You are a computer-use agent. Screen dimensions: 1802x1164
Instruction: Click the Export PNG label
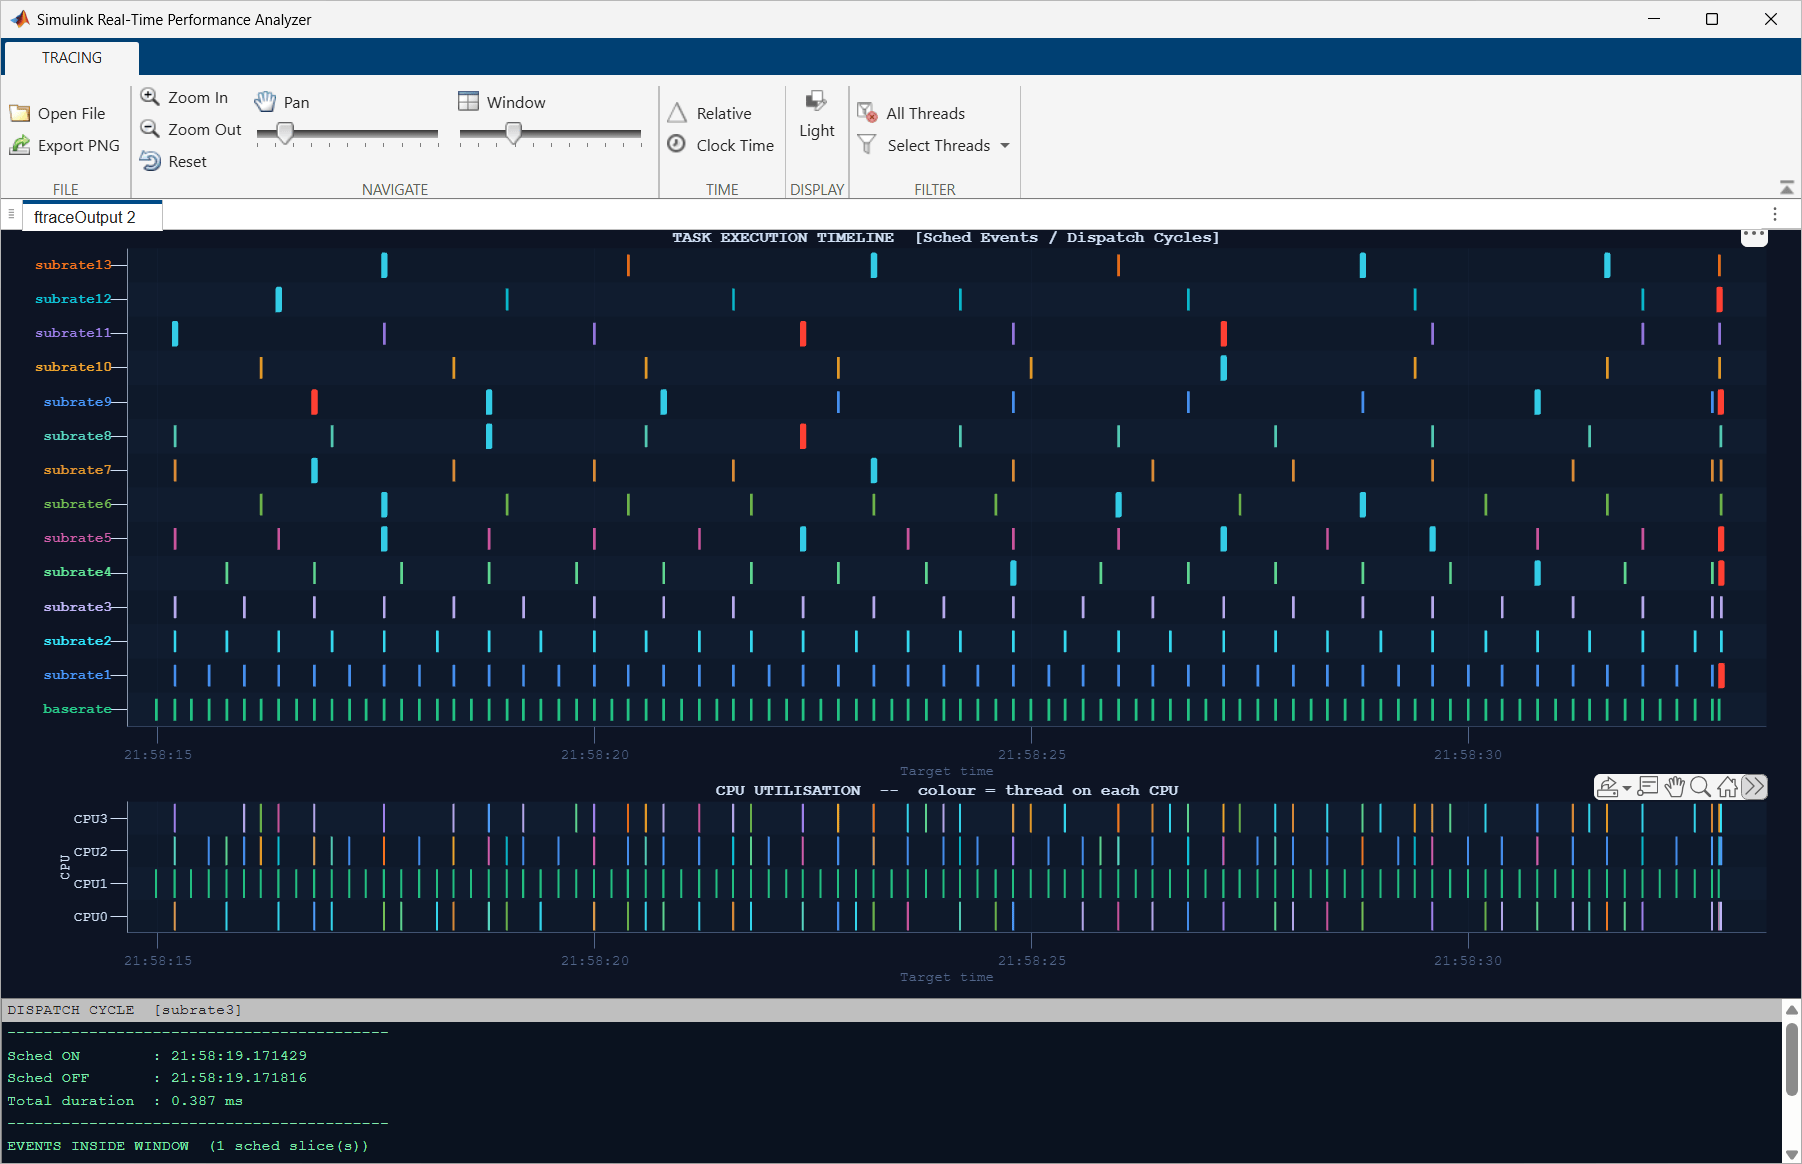pyautogui.click(x=79, y=146)
